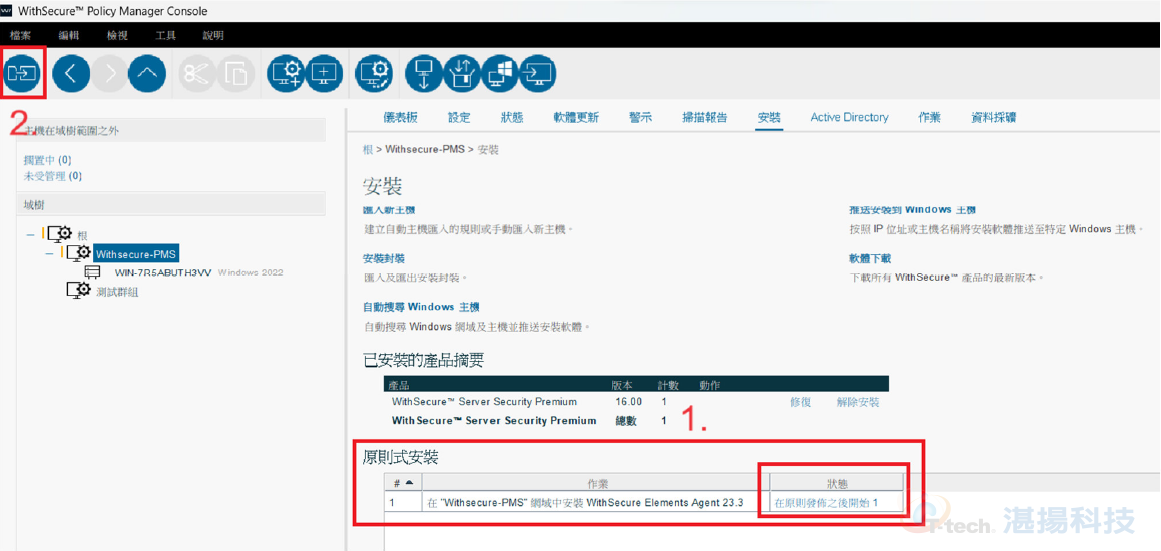Open the 工具 menu
Screen dimensions: 1161x551
[165, 36]
